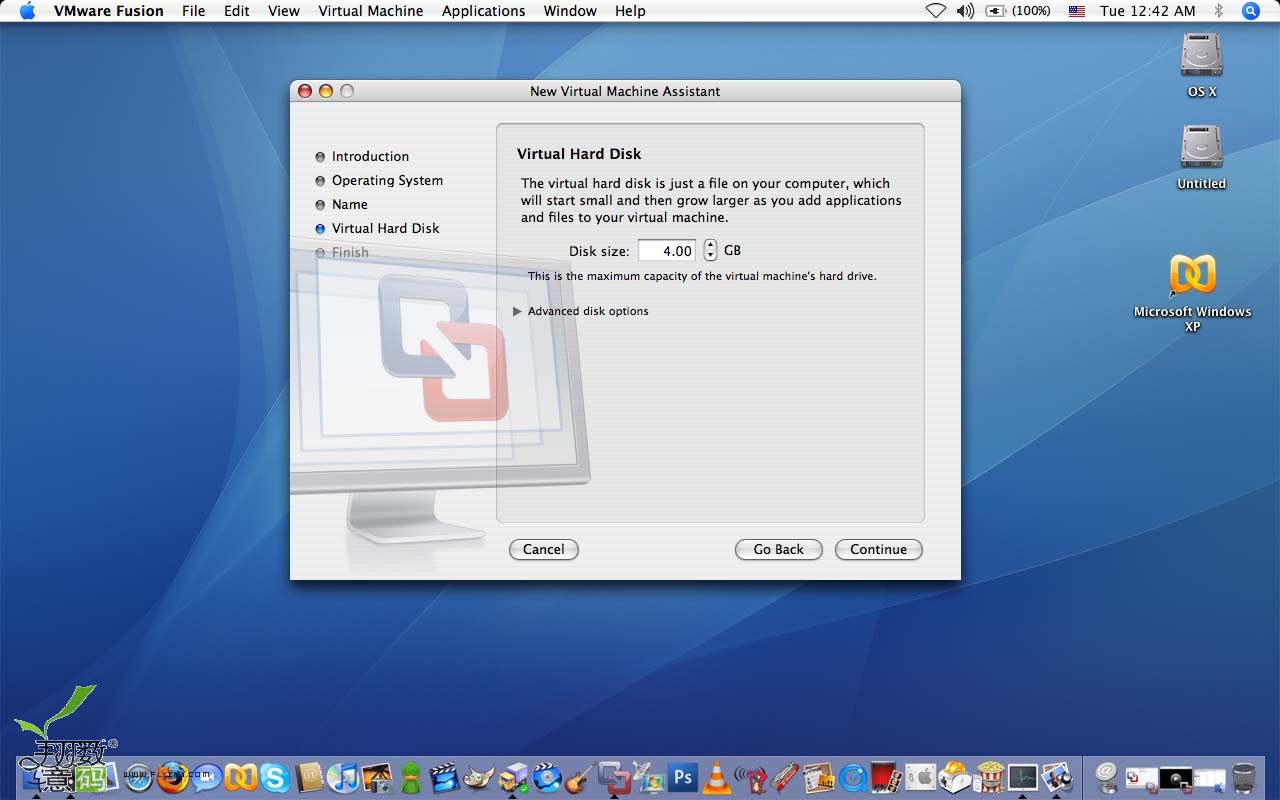Open Photo Booth in the dock
Image resolution: width=1280 pixels, height=800 pixels.
[x=886, y=777]
